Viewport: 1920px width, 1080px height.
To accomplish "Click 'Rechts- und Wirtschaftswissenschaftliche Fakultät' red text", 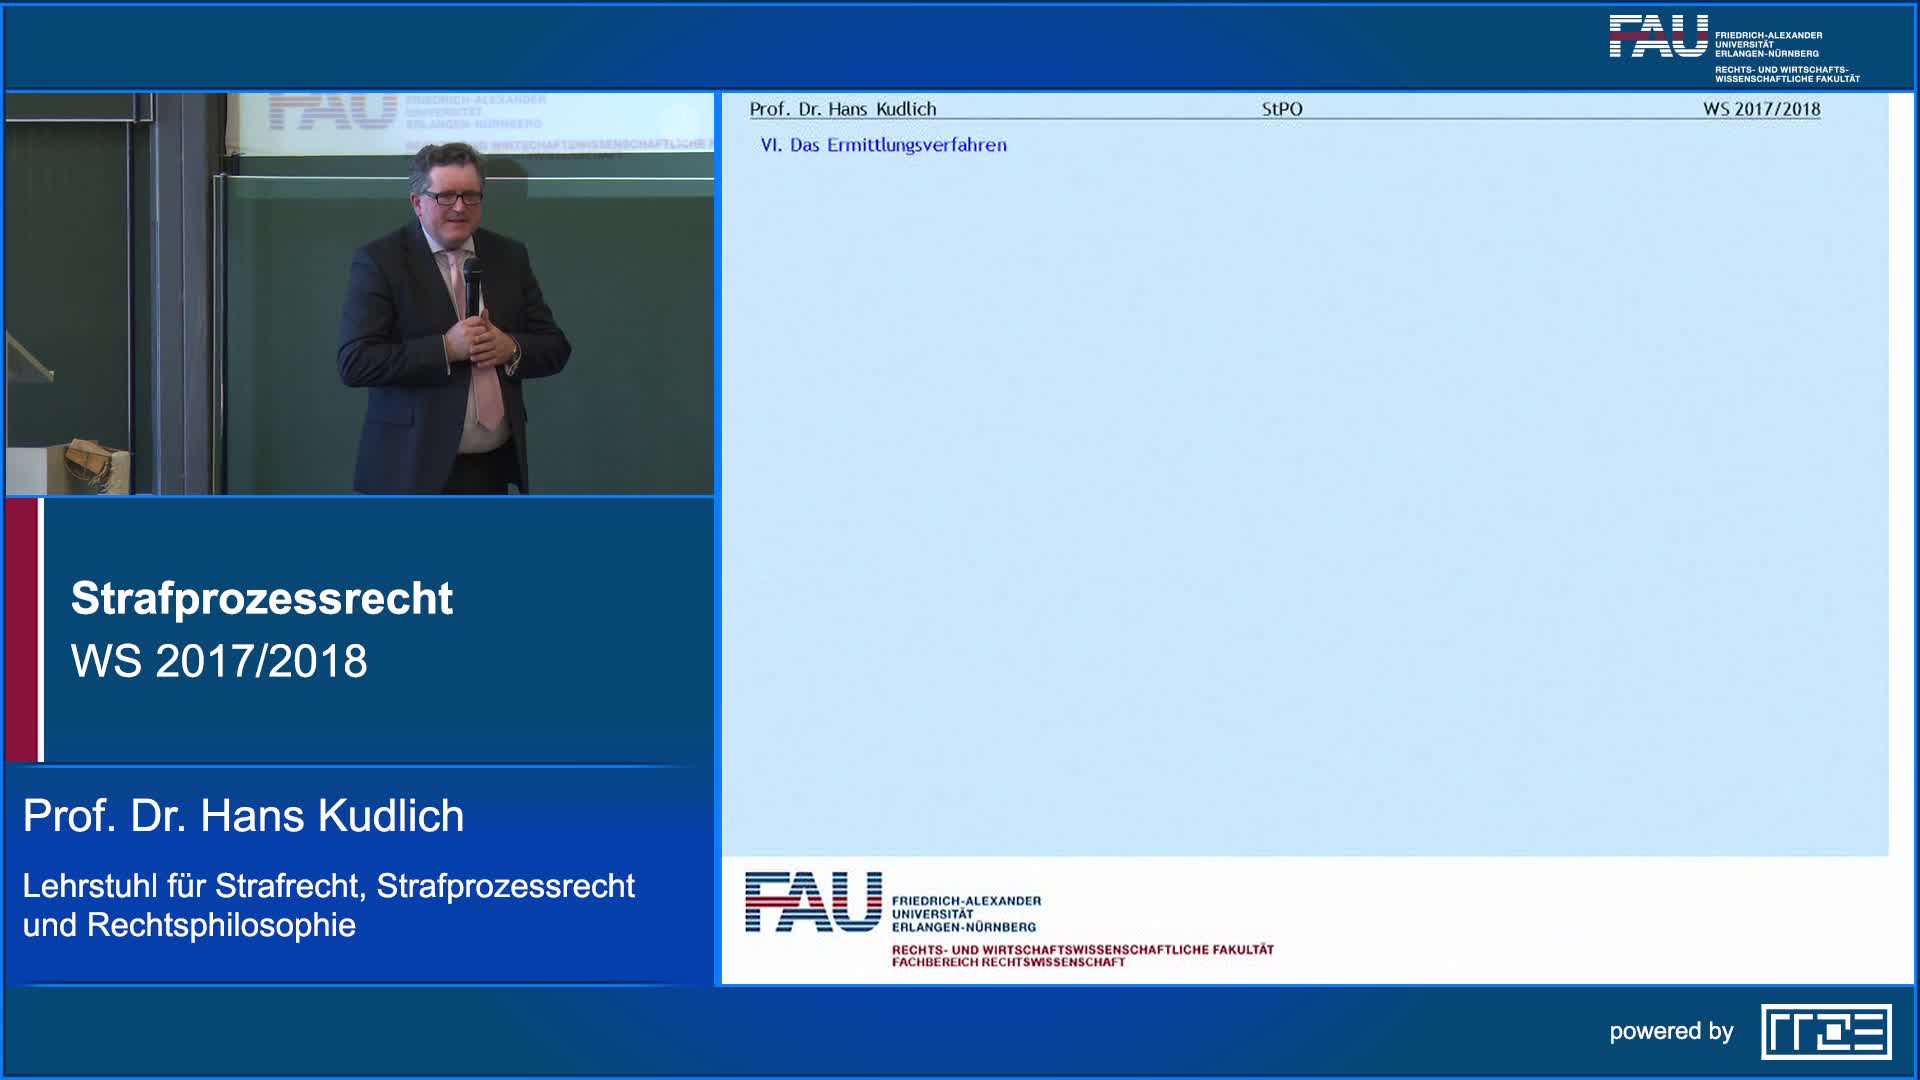I will click(1082, 949).
